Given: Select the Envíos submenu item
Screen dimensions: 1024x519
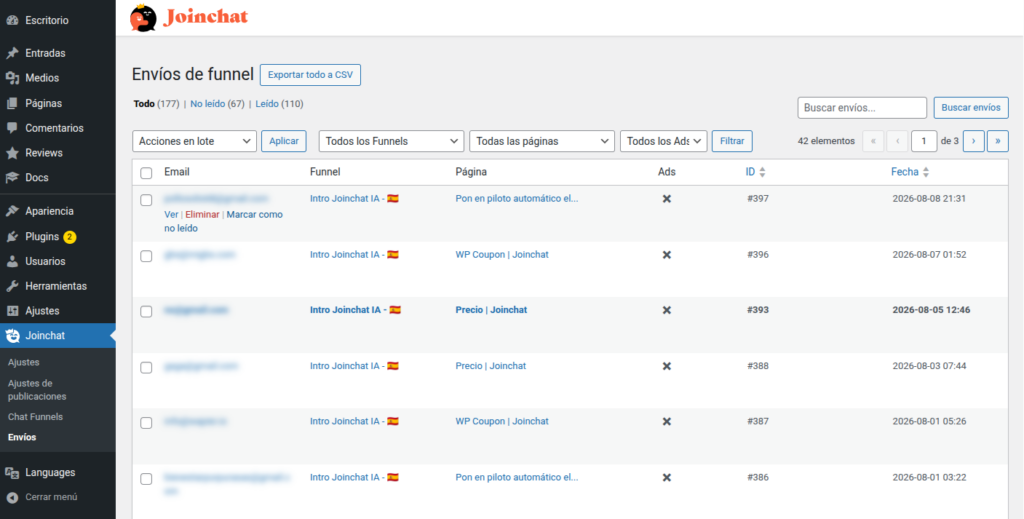Looking at the screenshot, I should point(22,437).
